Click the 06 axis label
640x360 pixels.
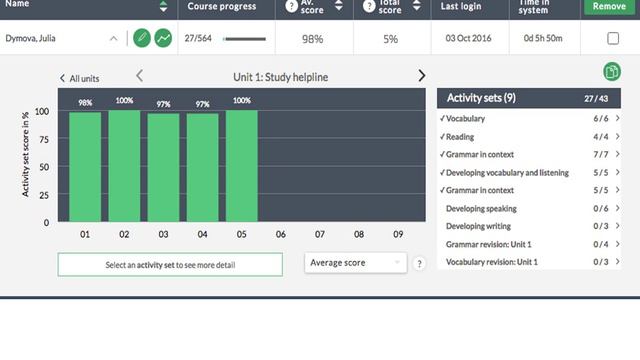[281, 234]
